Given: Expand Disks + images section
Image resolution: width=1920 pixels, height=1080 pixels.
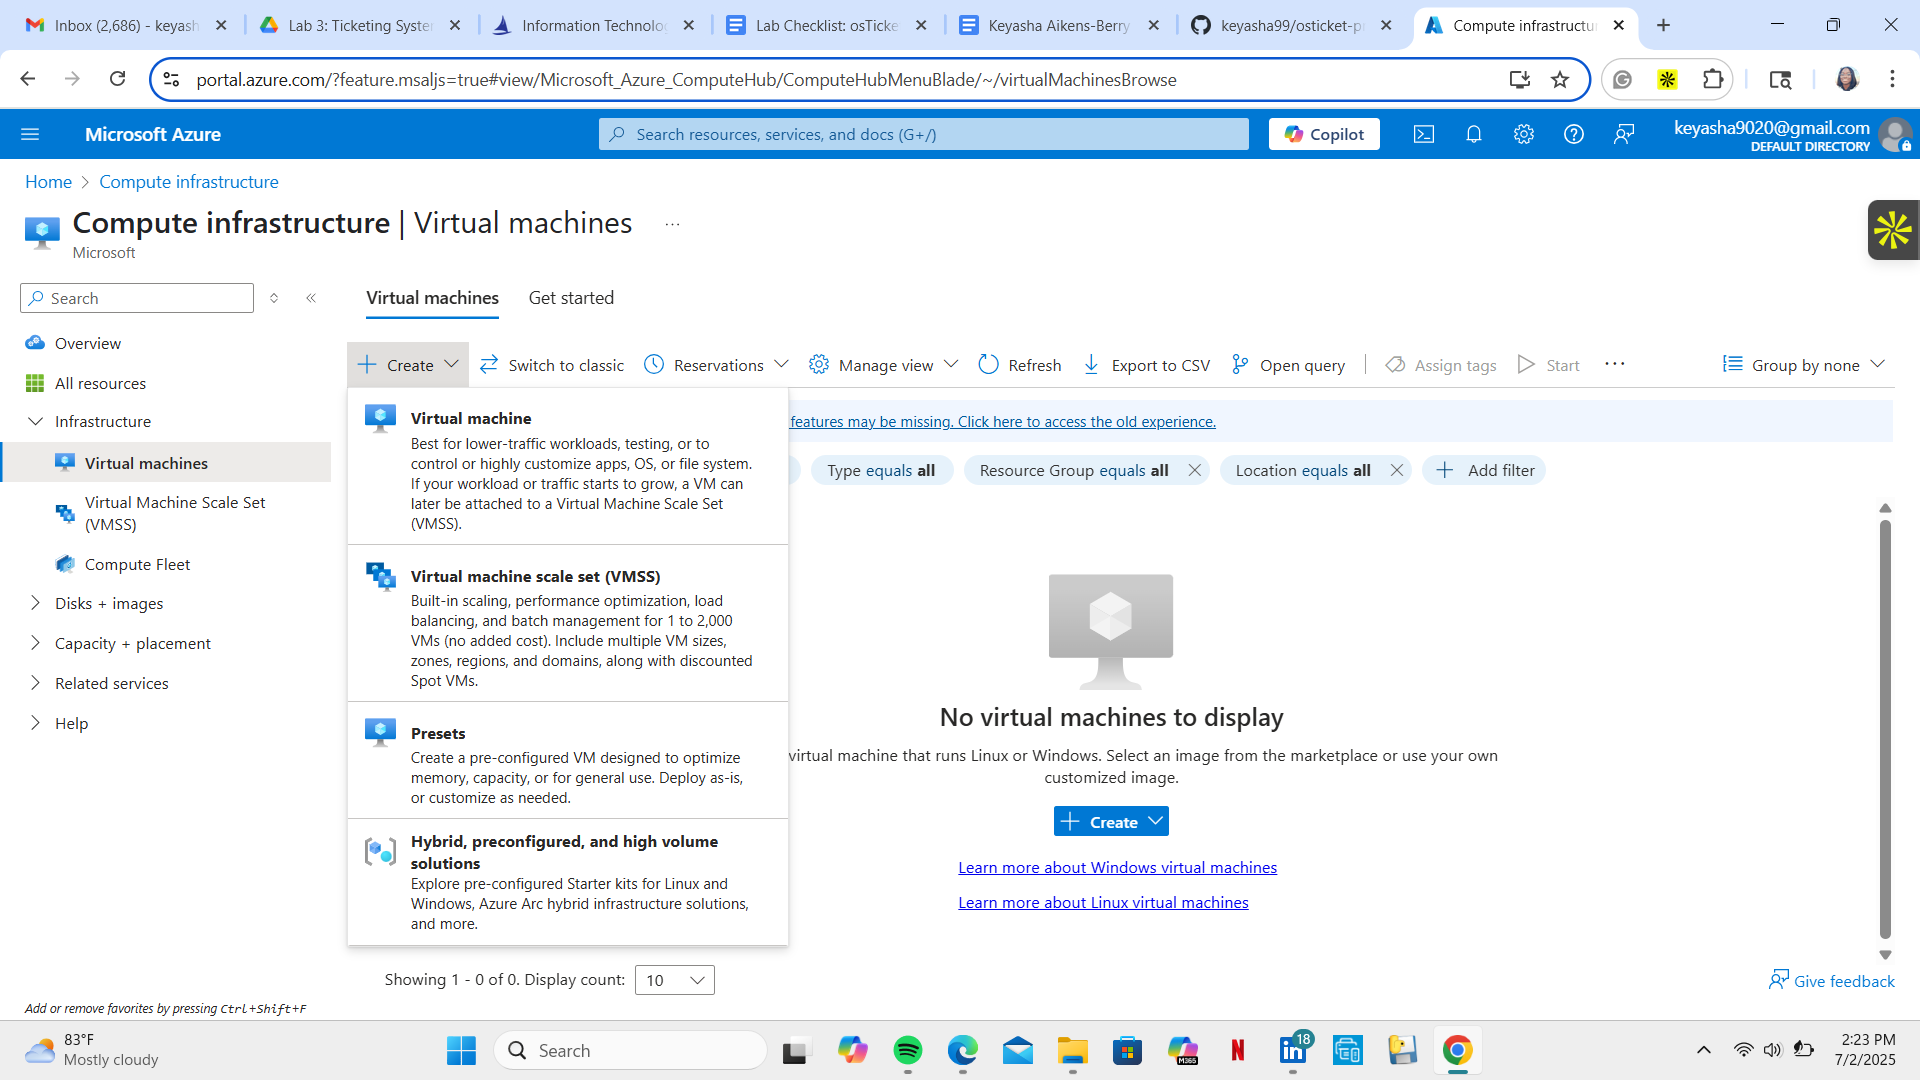Looking at the screenshot, I should tap(36, 603).
